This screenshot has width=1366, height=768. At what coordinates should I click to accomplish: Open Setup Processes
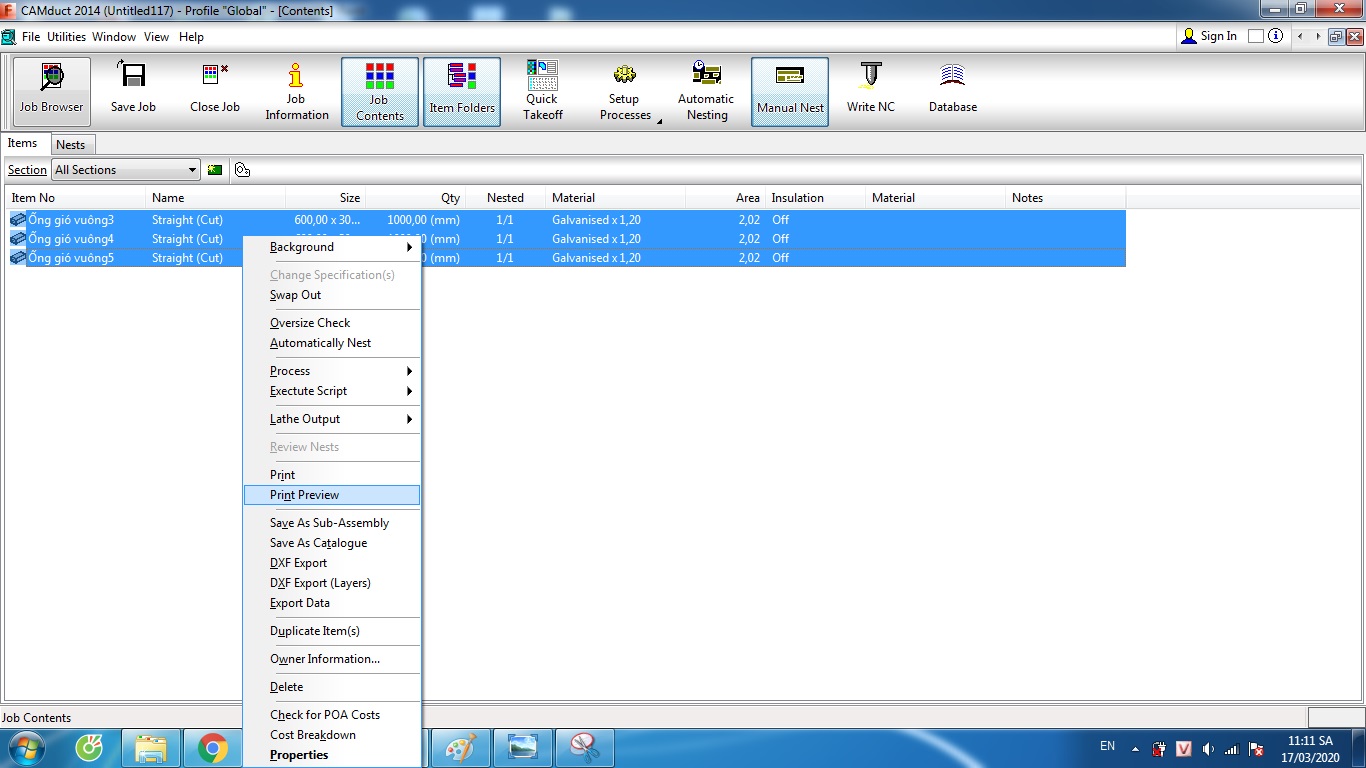click(x=625, y=91)
